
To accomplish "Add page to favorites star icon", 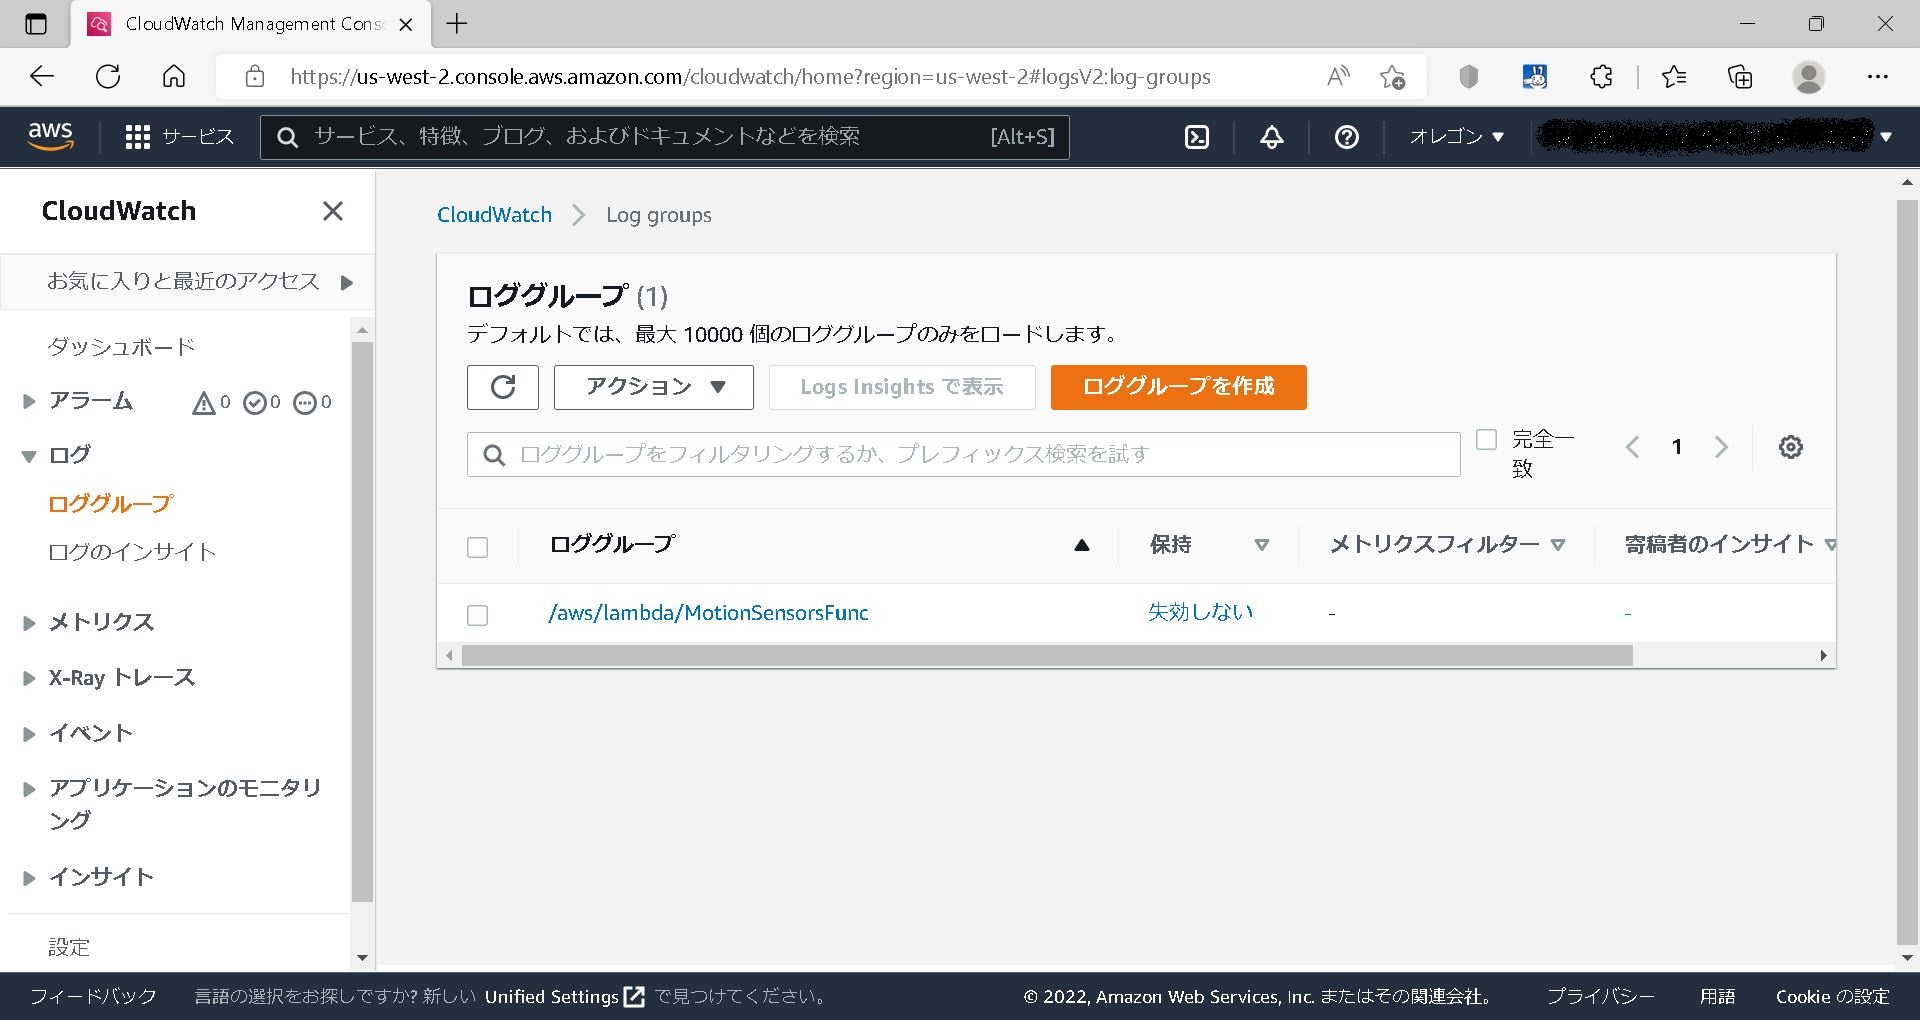I will (x=1392, y=76).
